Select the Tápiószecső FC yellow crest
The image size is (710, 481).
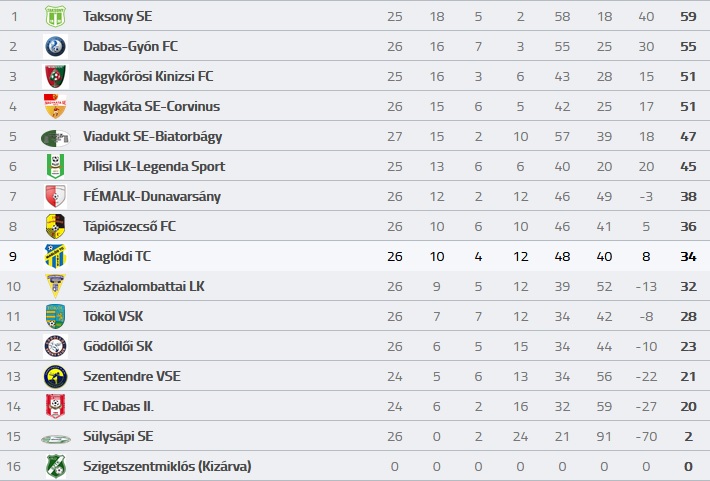click(55, 226)
